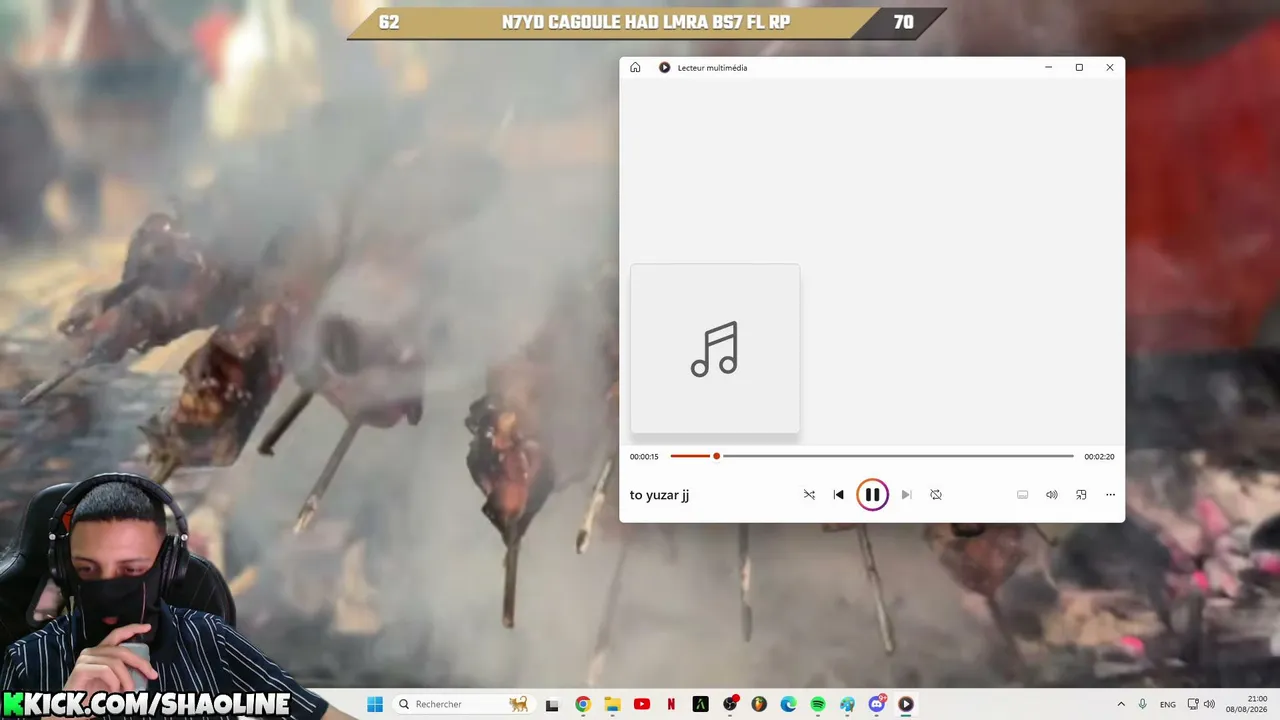
Task: Open Discord from the taskbar
Action: pyautogui.click(x=877, y=704)
